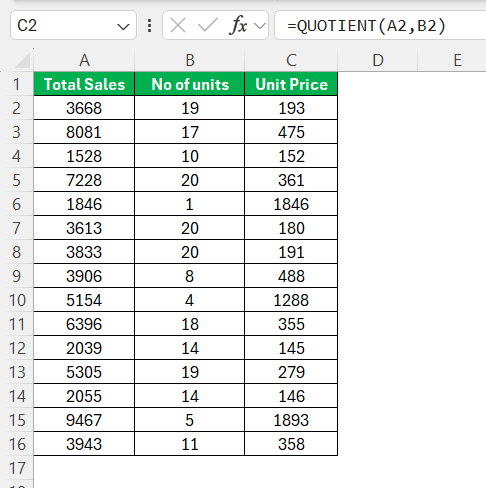Select cell containing 3613
Screen dimensions: 486x488
(x=84, y=228)
